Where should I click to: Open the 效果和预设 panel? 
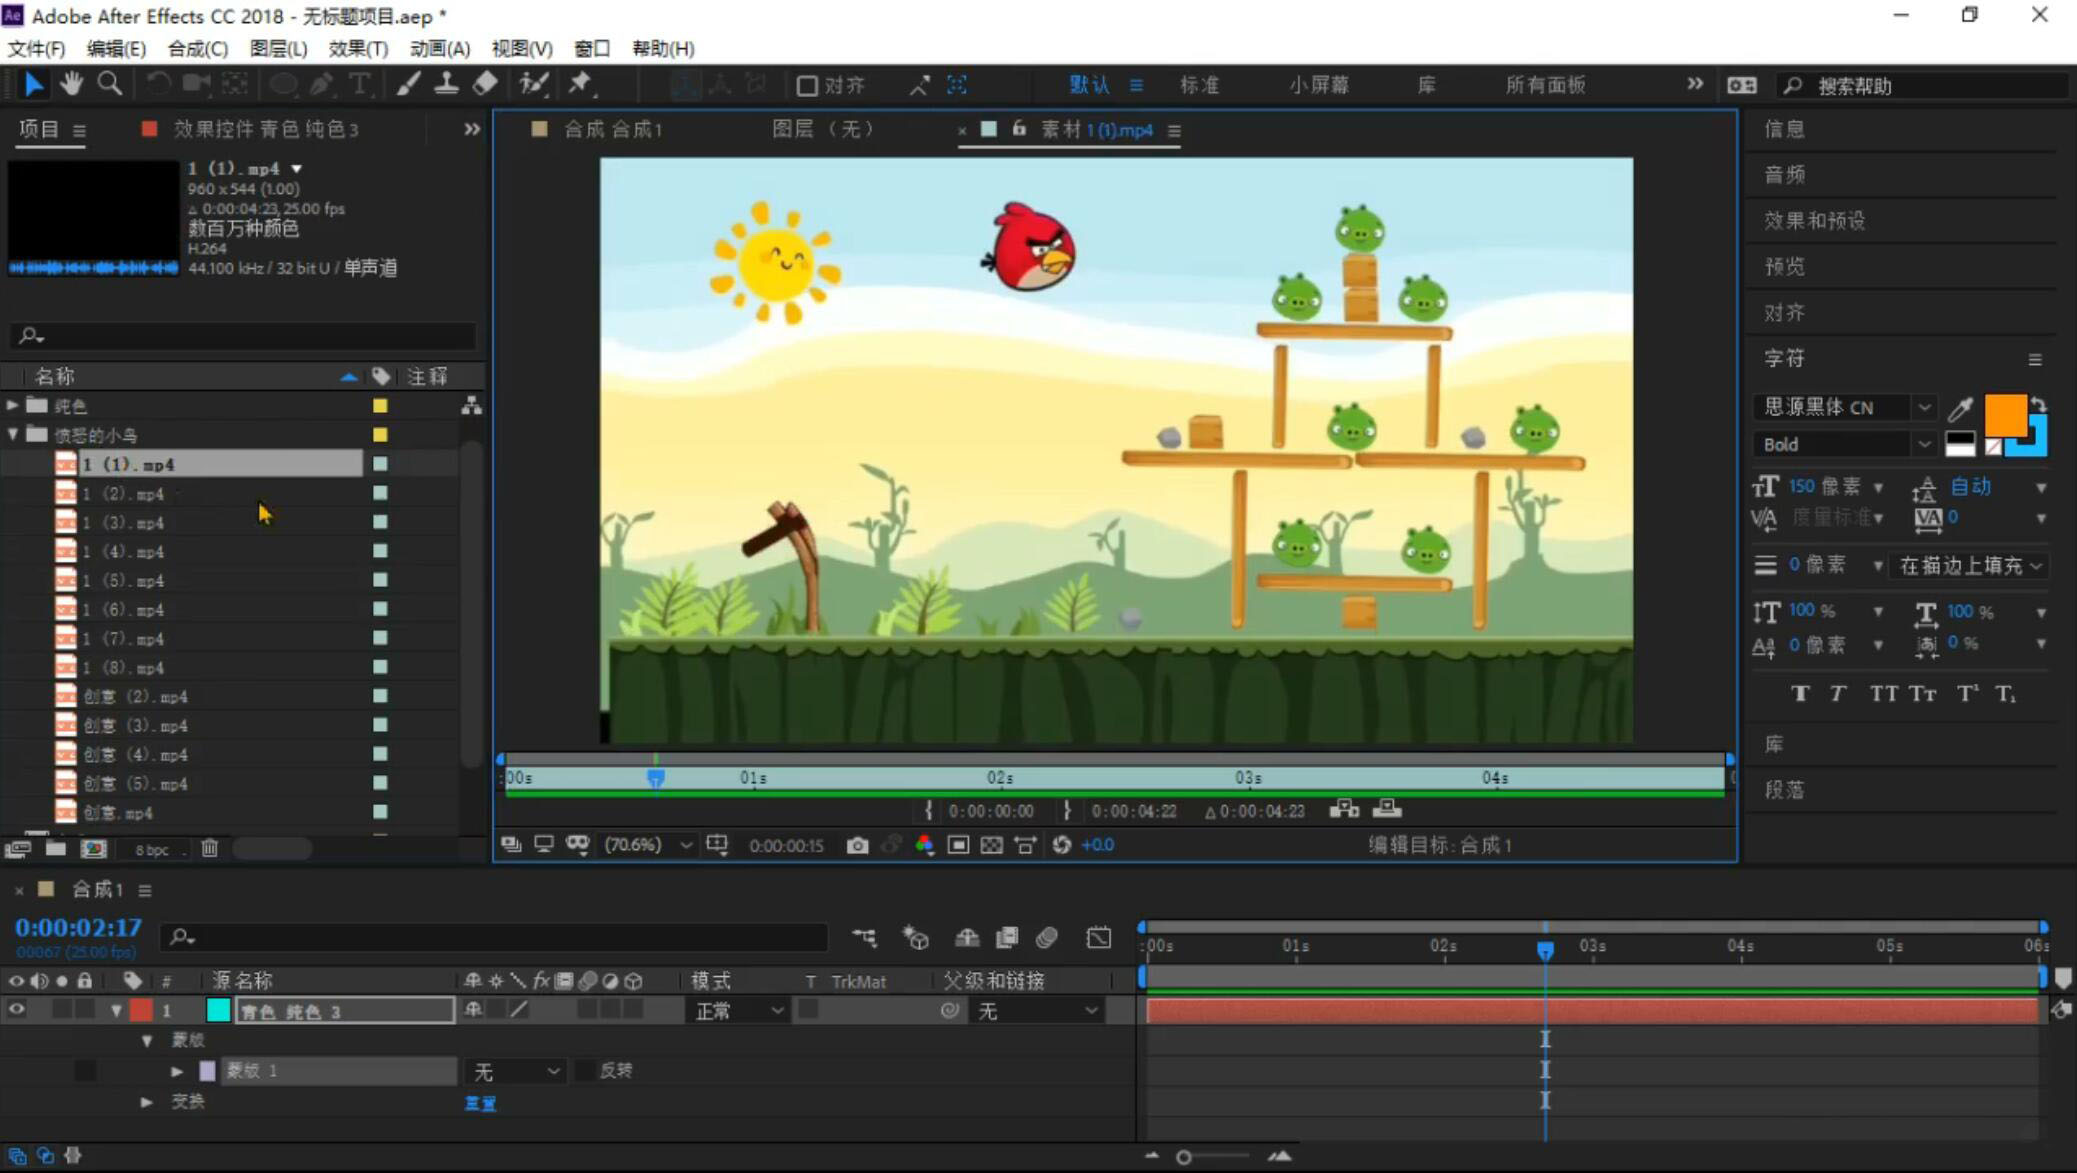1814,221
